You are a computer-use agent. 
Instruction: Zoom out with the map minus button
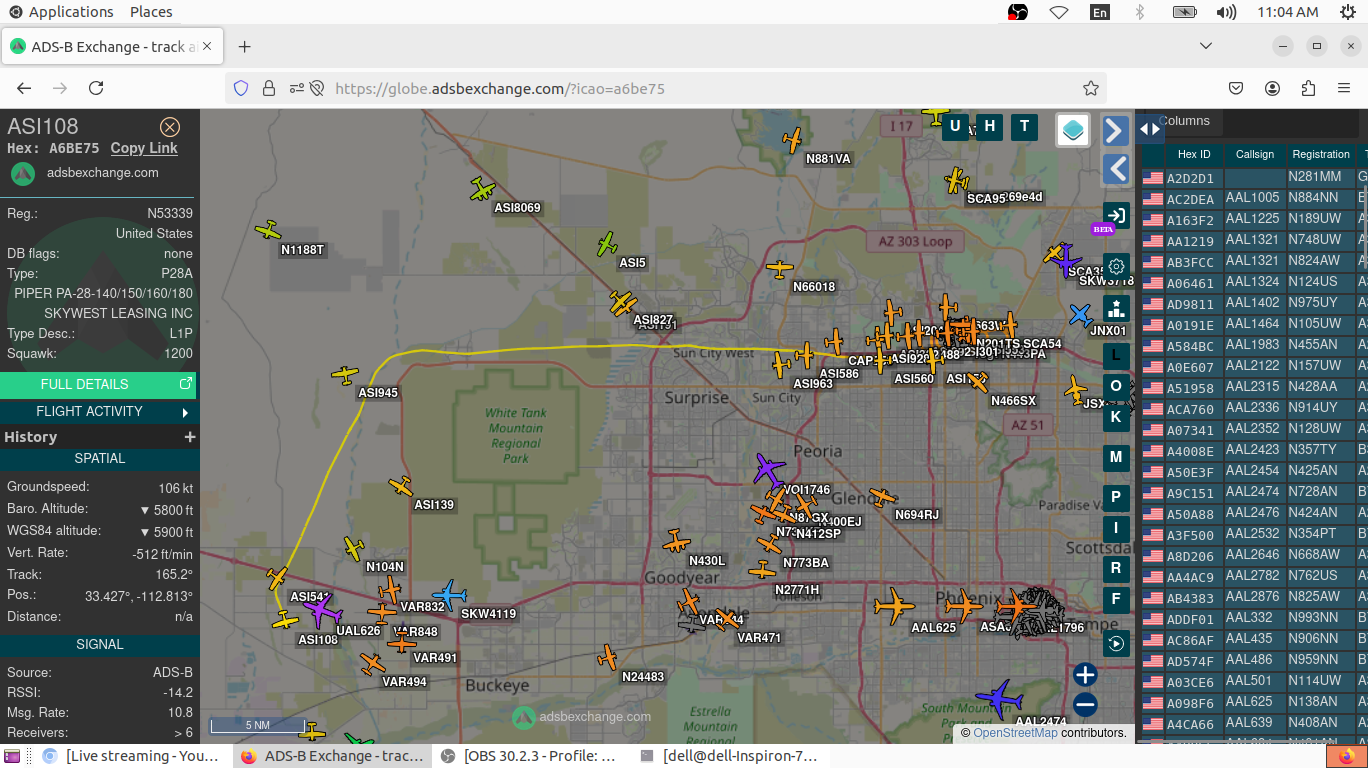click(1085, 705)
